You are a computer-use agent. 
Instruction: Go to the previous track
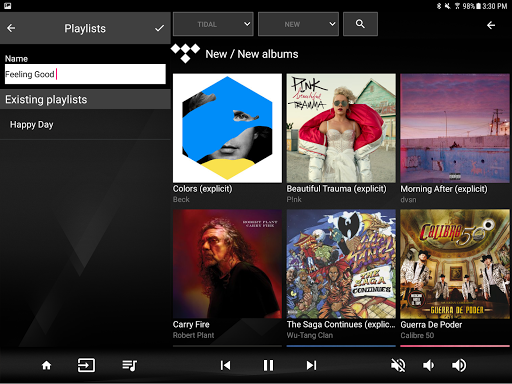point(226,365)
